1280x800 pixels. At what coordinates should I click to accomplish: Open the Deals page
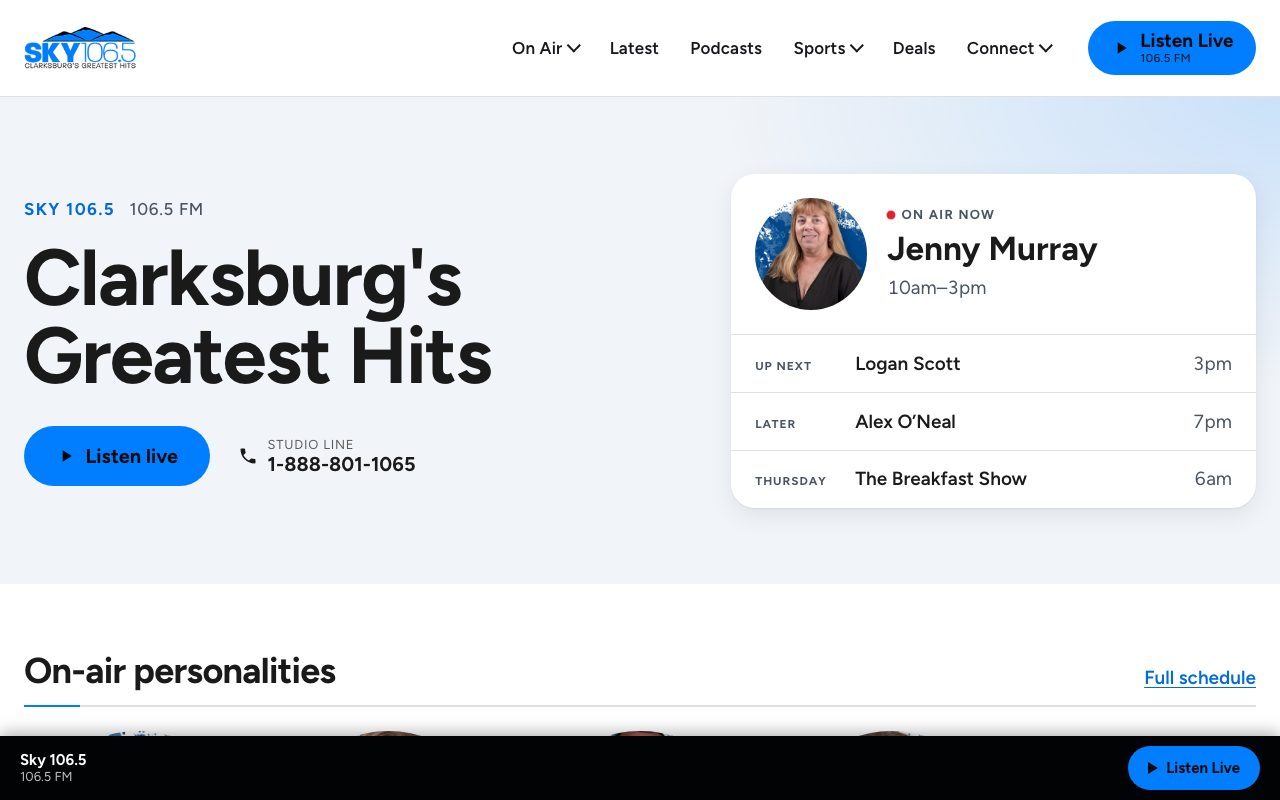point(914,48)
